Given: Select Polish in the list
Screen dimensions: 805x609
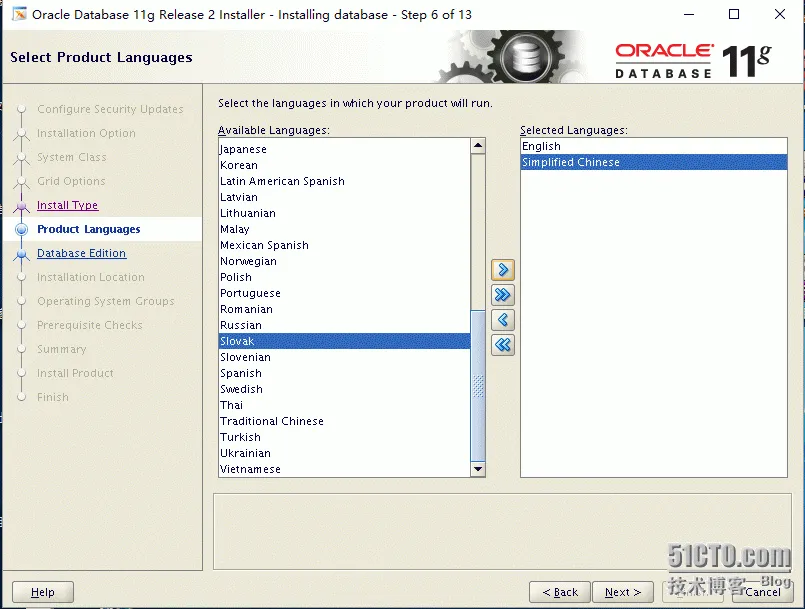Looking at the screenshot, I should pyautogui.click(x=344, y=277).
